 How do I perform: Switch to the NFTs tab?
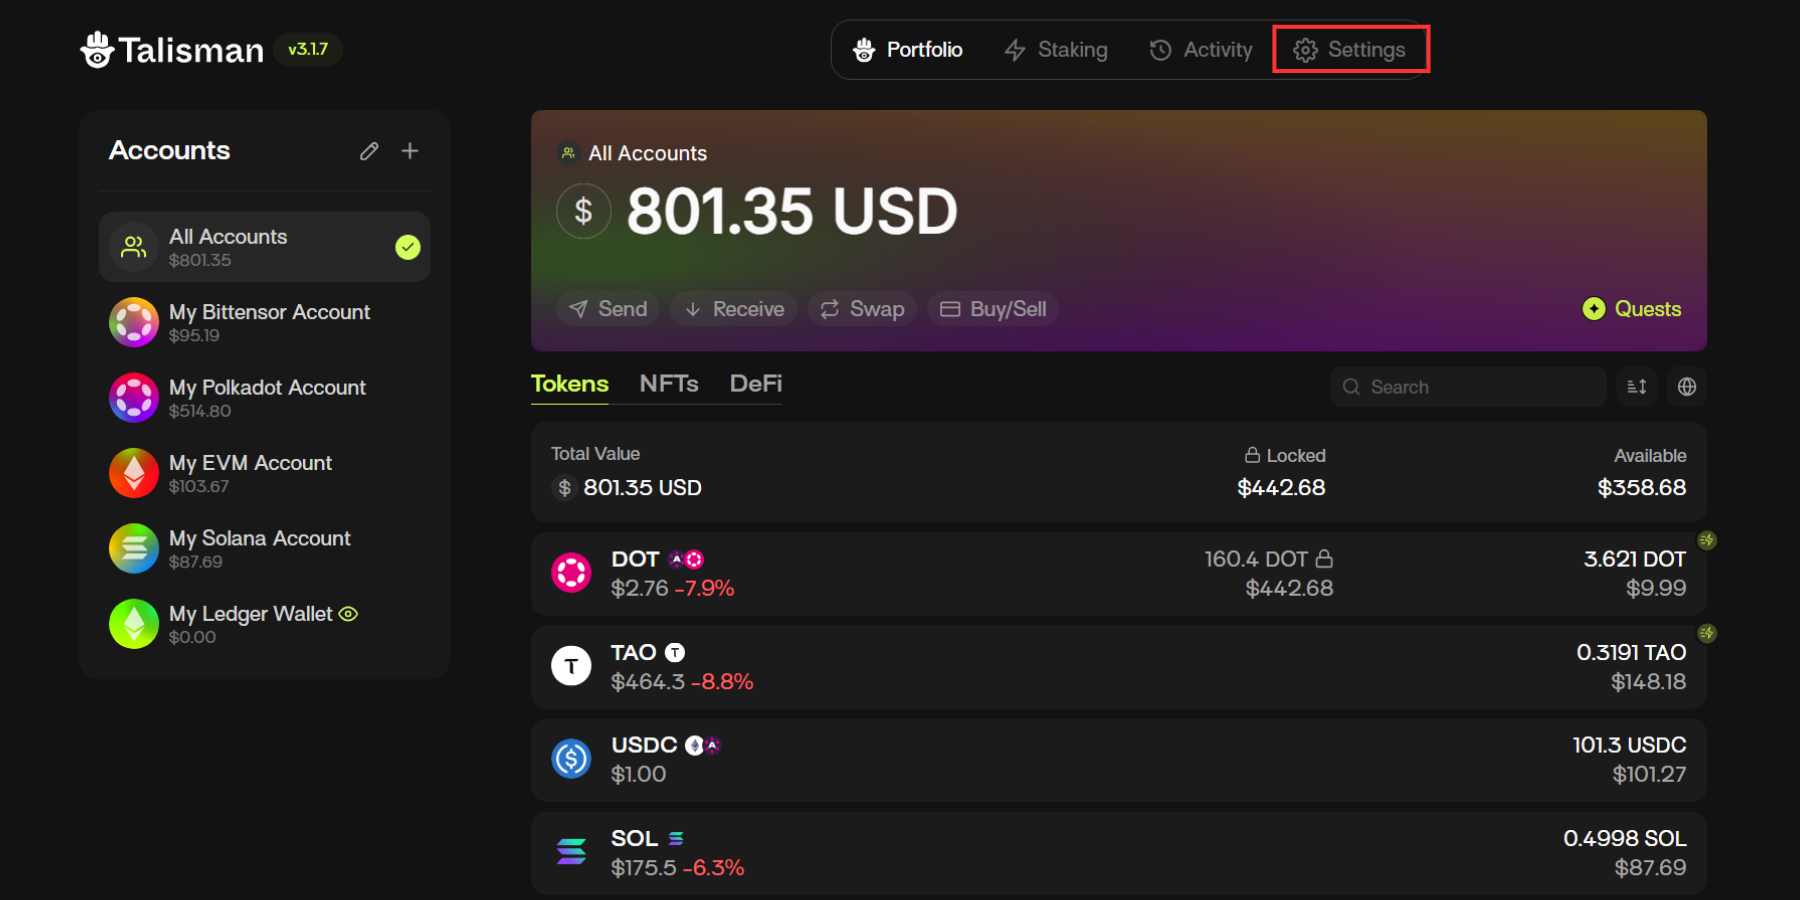[669, 384]
